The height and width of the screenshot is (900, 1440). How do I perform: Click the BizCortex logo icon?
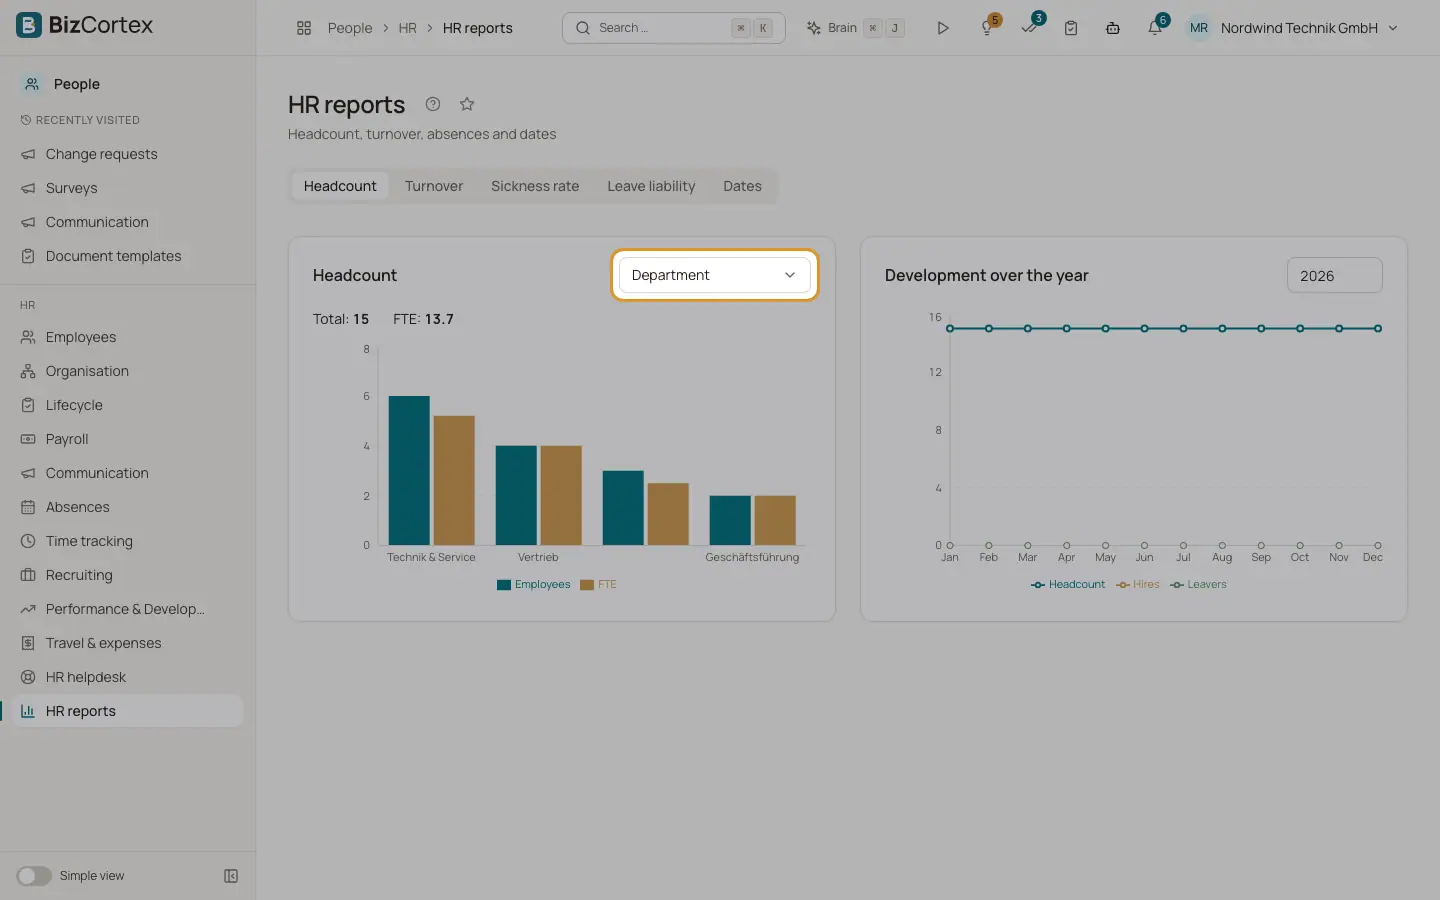click(x=29, y=25)
